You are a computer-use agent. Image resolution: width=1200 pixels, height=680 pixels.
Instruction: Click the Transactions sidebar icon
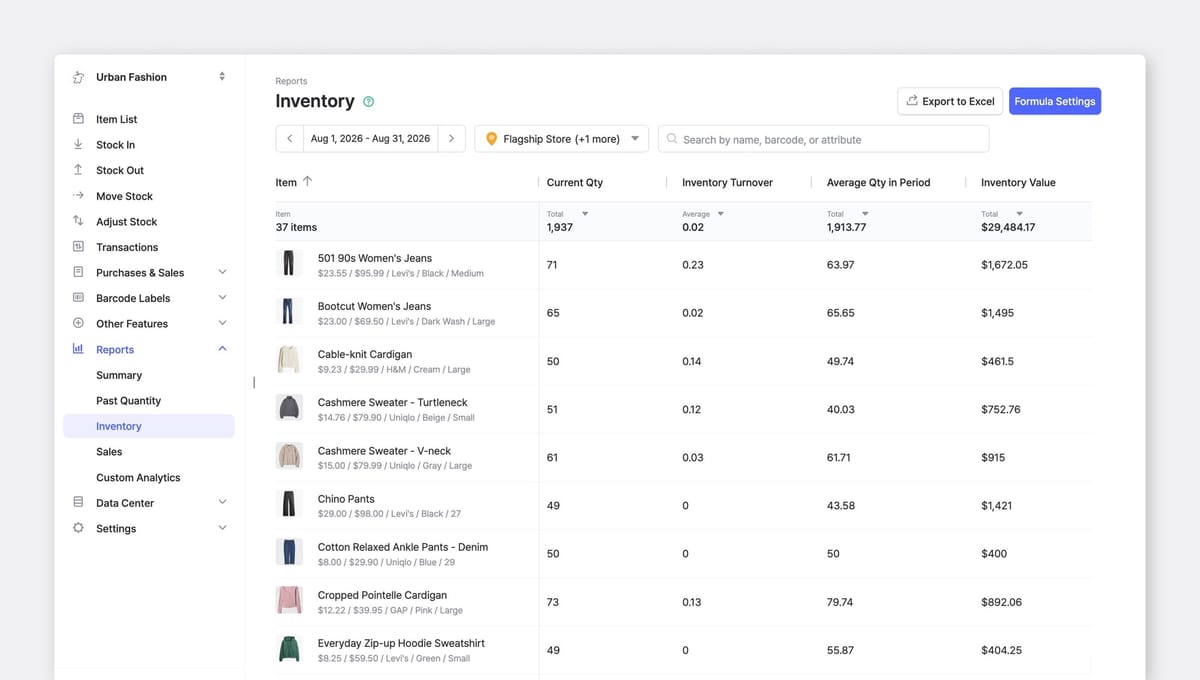tap(78, 247)
